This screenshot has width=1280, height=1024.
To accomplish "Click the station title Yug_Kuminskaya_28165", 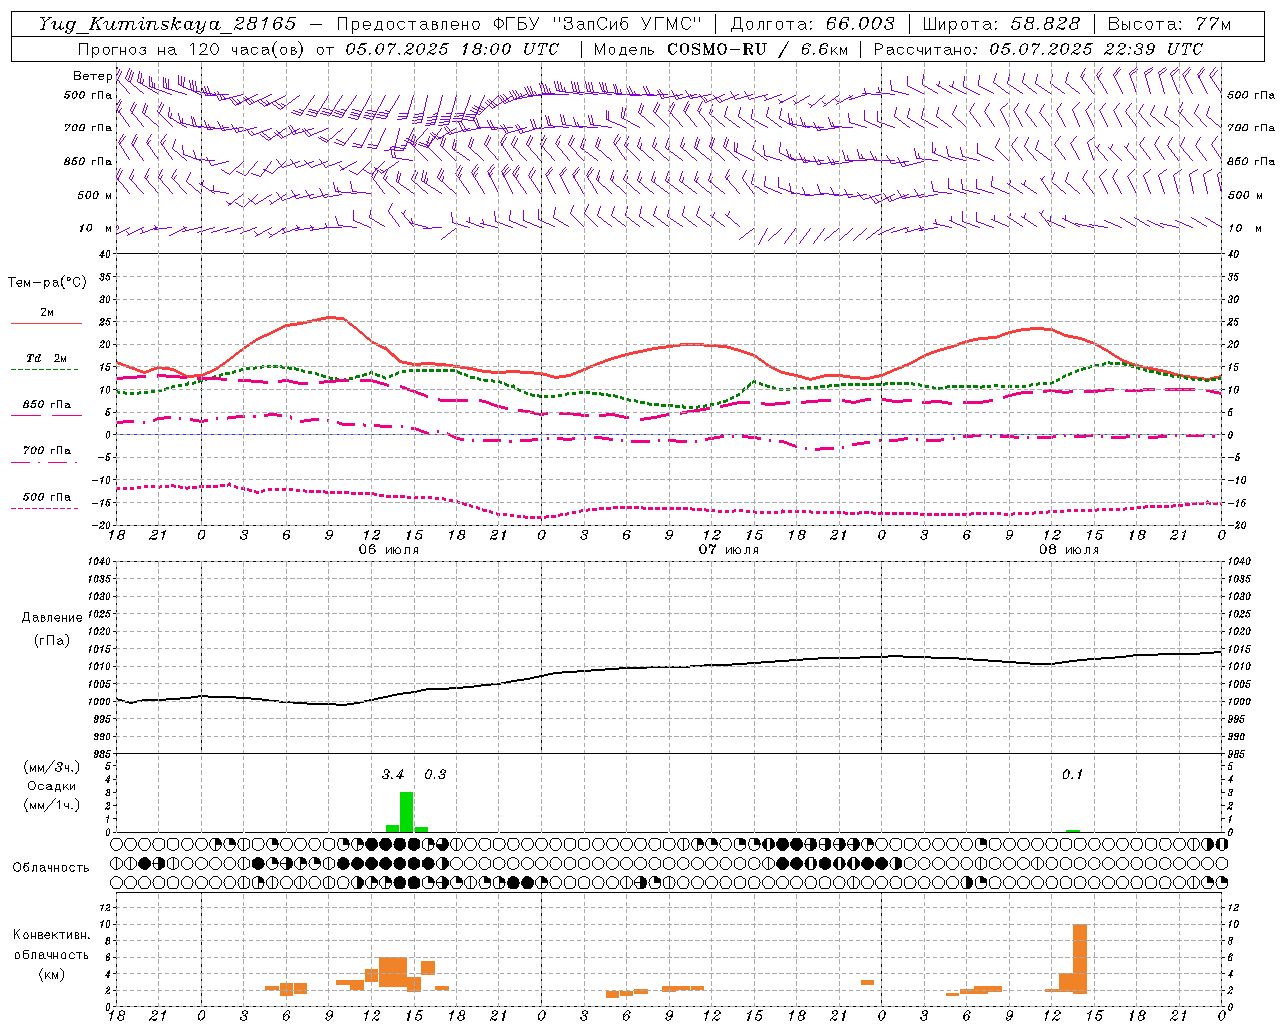I will 167,24.
